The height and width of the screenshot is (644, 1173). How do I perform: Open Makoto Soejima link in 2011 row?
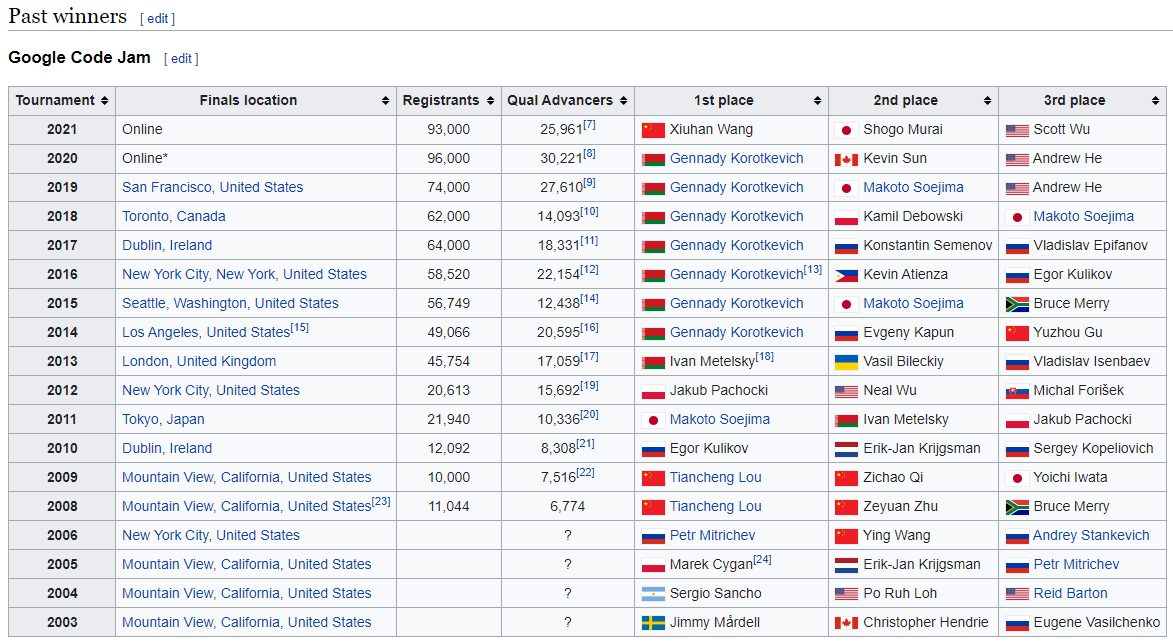coord(720,419)
